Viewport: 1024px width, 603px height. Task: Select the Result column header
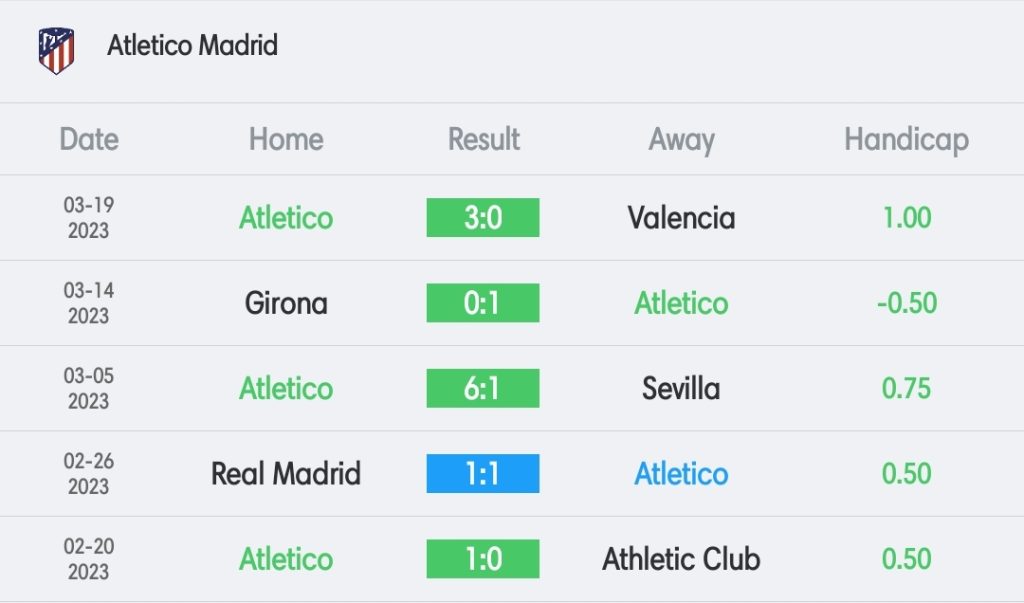(x=483, y=139)
